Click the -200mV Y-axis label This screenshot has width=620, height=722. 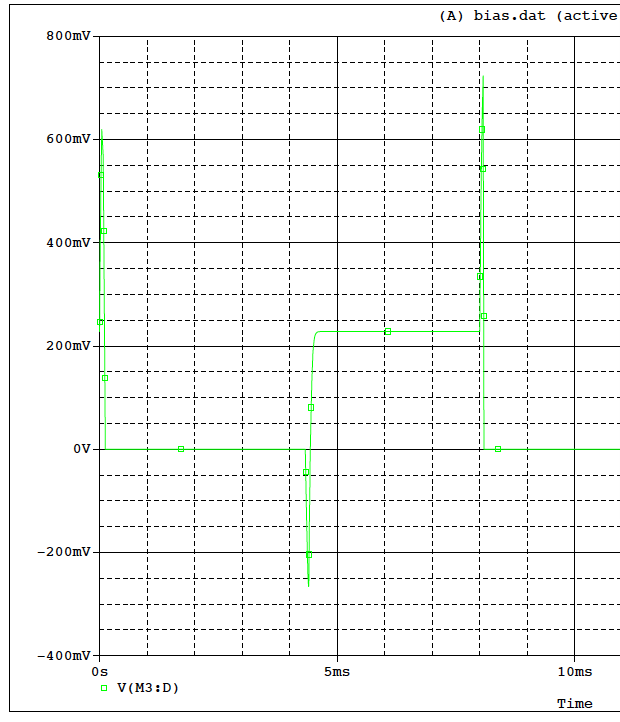pos(64,552)
